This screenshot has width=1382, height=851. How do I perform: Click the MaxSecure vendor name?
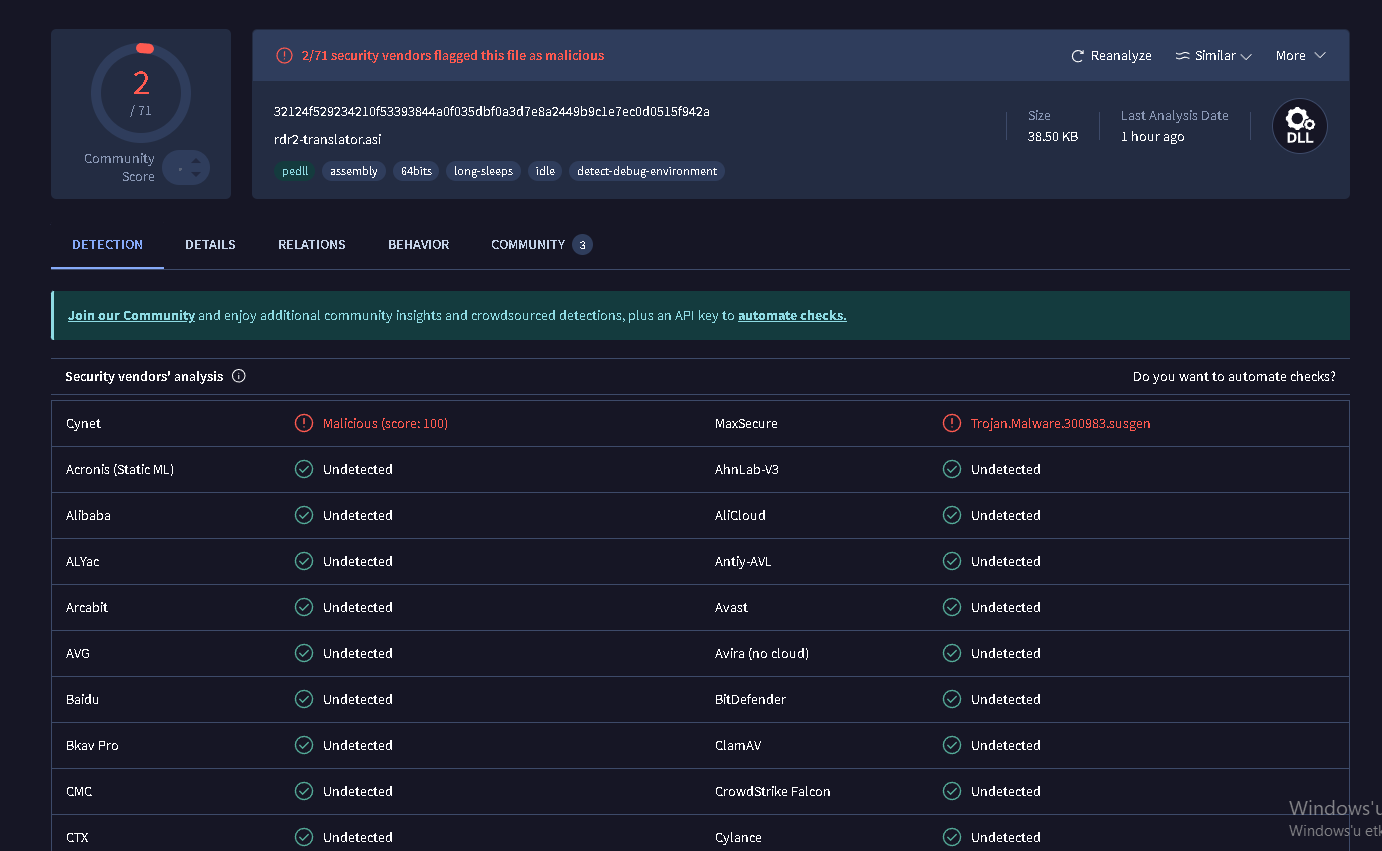pyautogui.click(x=746, y=423)
